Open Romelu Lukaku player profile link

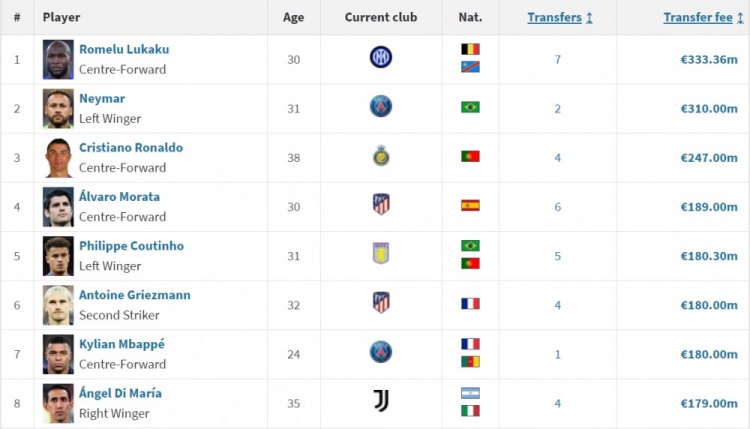pyautogui.click(x=124, y=49)
